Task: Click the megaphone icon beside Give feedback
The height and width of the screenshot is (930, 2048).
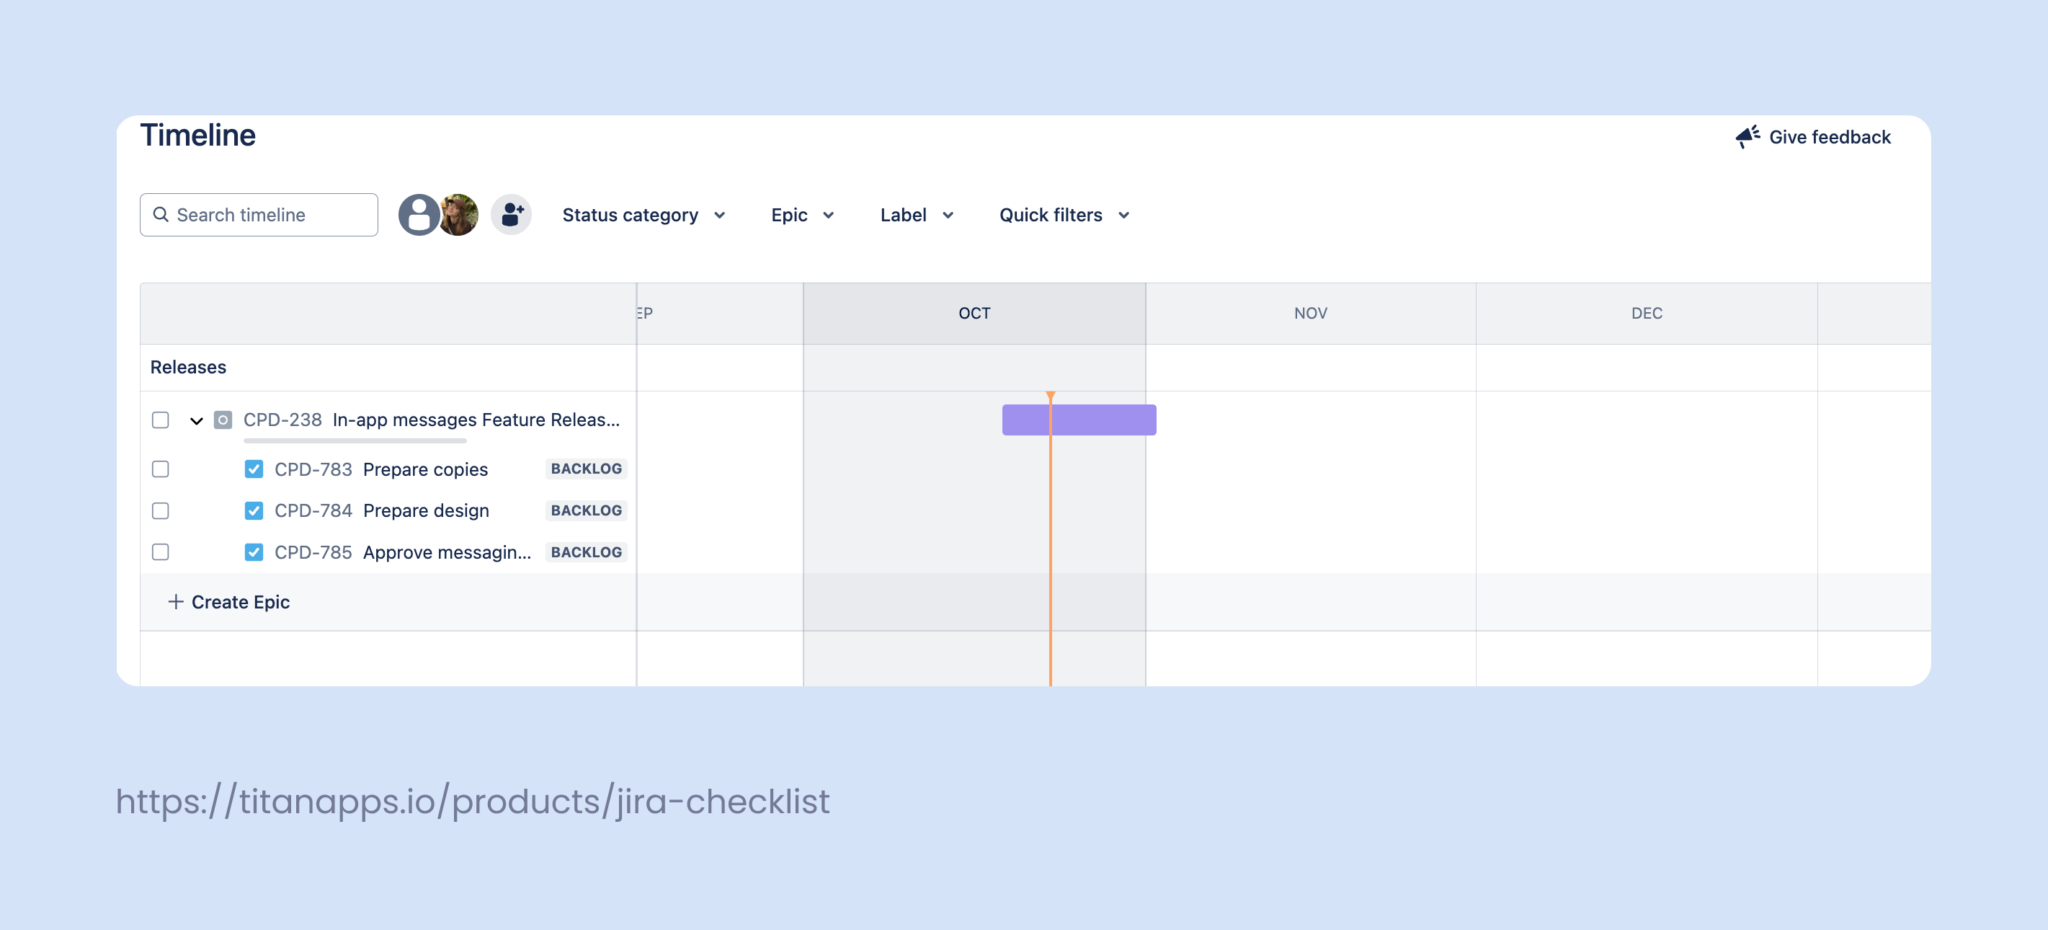Action: (x=1746, y=137)
